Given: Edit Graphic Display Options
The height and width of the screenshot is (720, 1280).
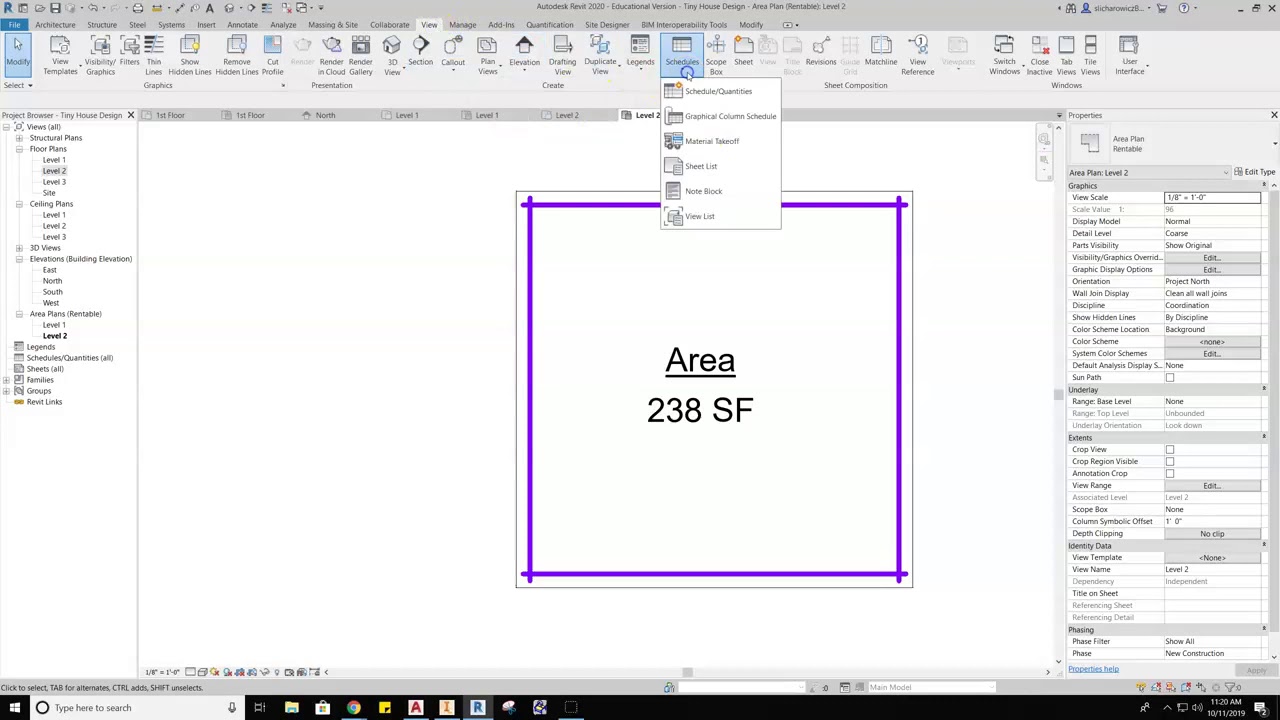Looking at the screenshot, I should (1212, 270).
